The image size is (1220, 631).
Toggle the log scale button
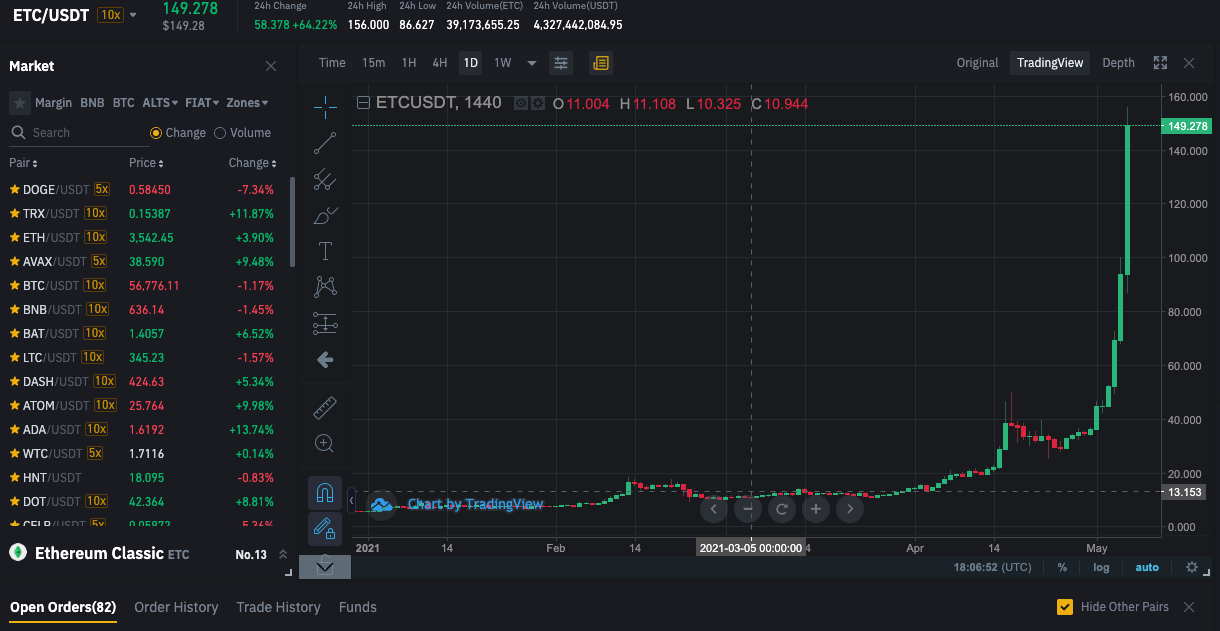coord(1101,567)
